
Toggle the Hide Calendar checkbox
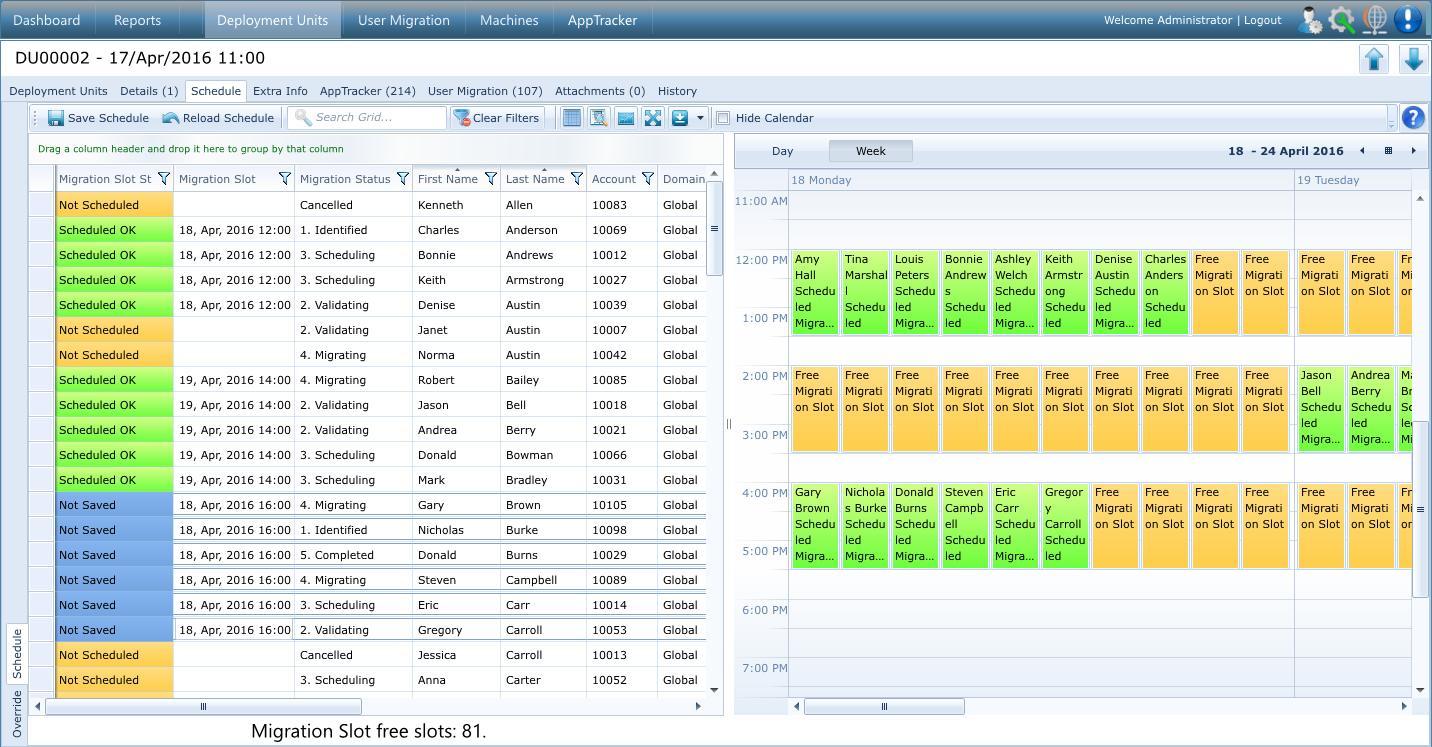pos(723,118)
